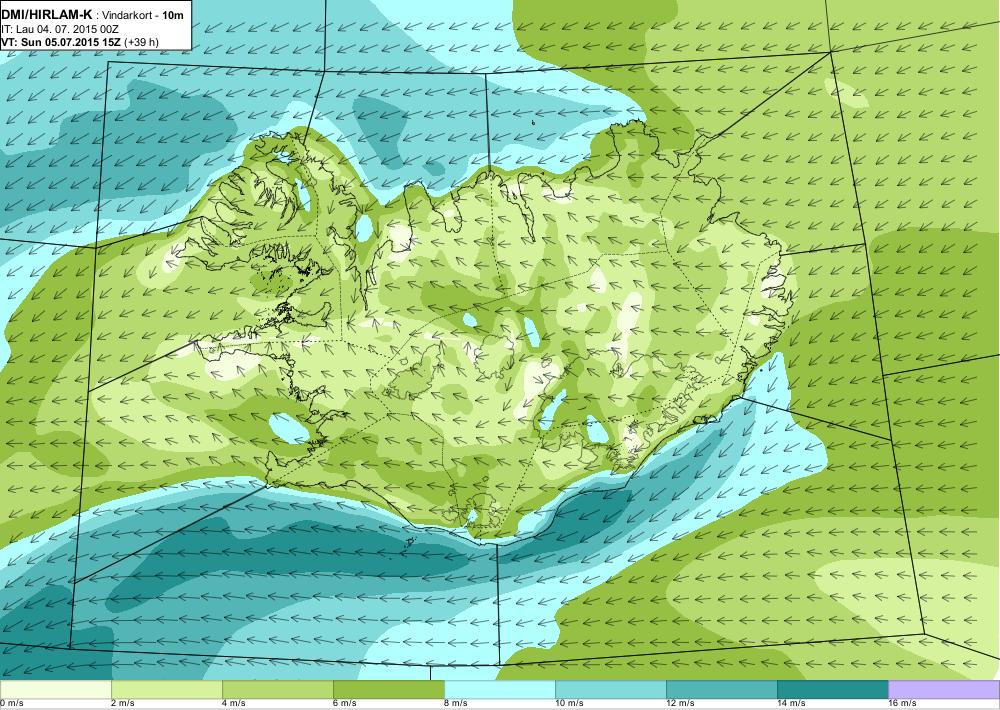The image size is (1000, 710).
Task: Select the 6–8 m/s darker green legend swatch
Action: point(389,690)
